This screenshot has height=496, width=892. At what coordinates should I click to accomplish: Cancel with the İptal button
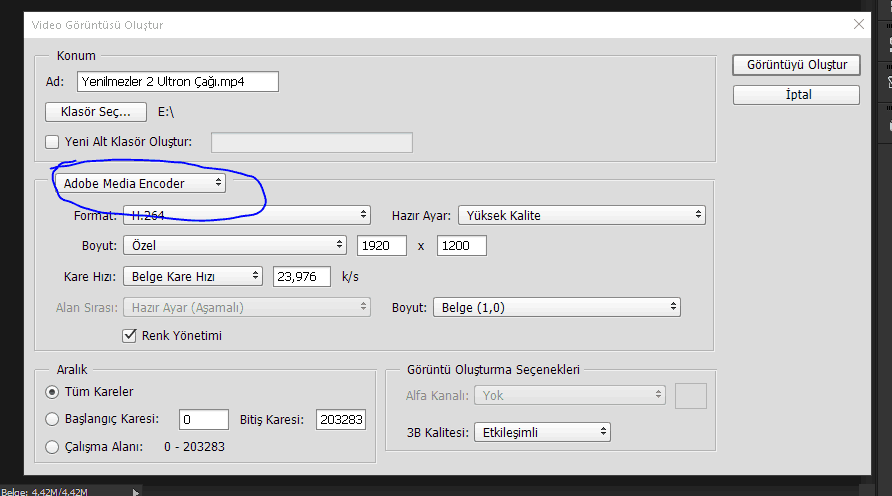point(796,95)
